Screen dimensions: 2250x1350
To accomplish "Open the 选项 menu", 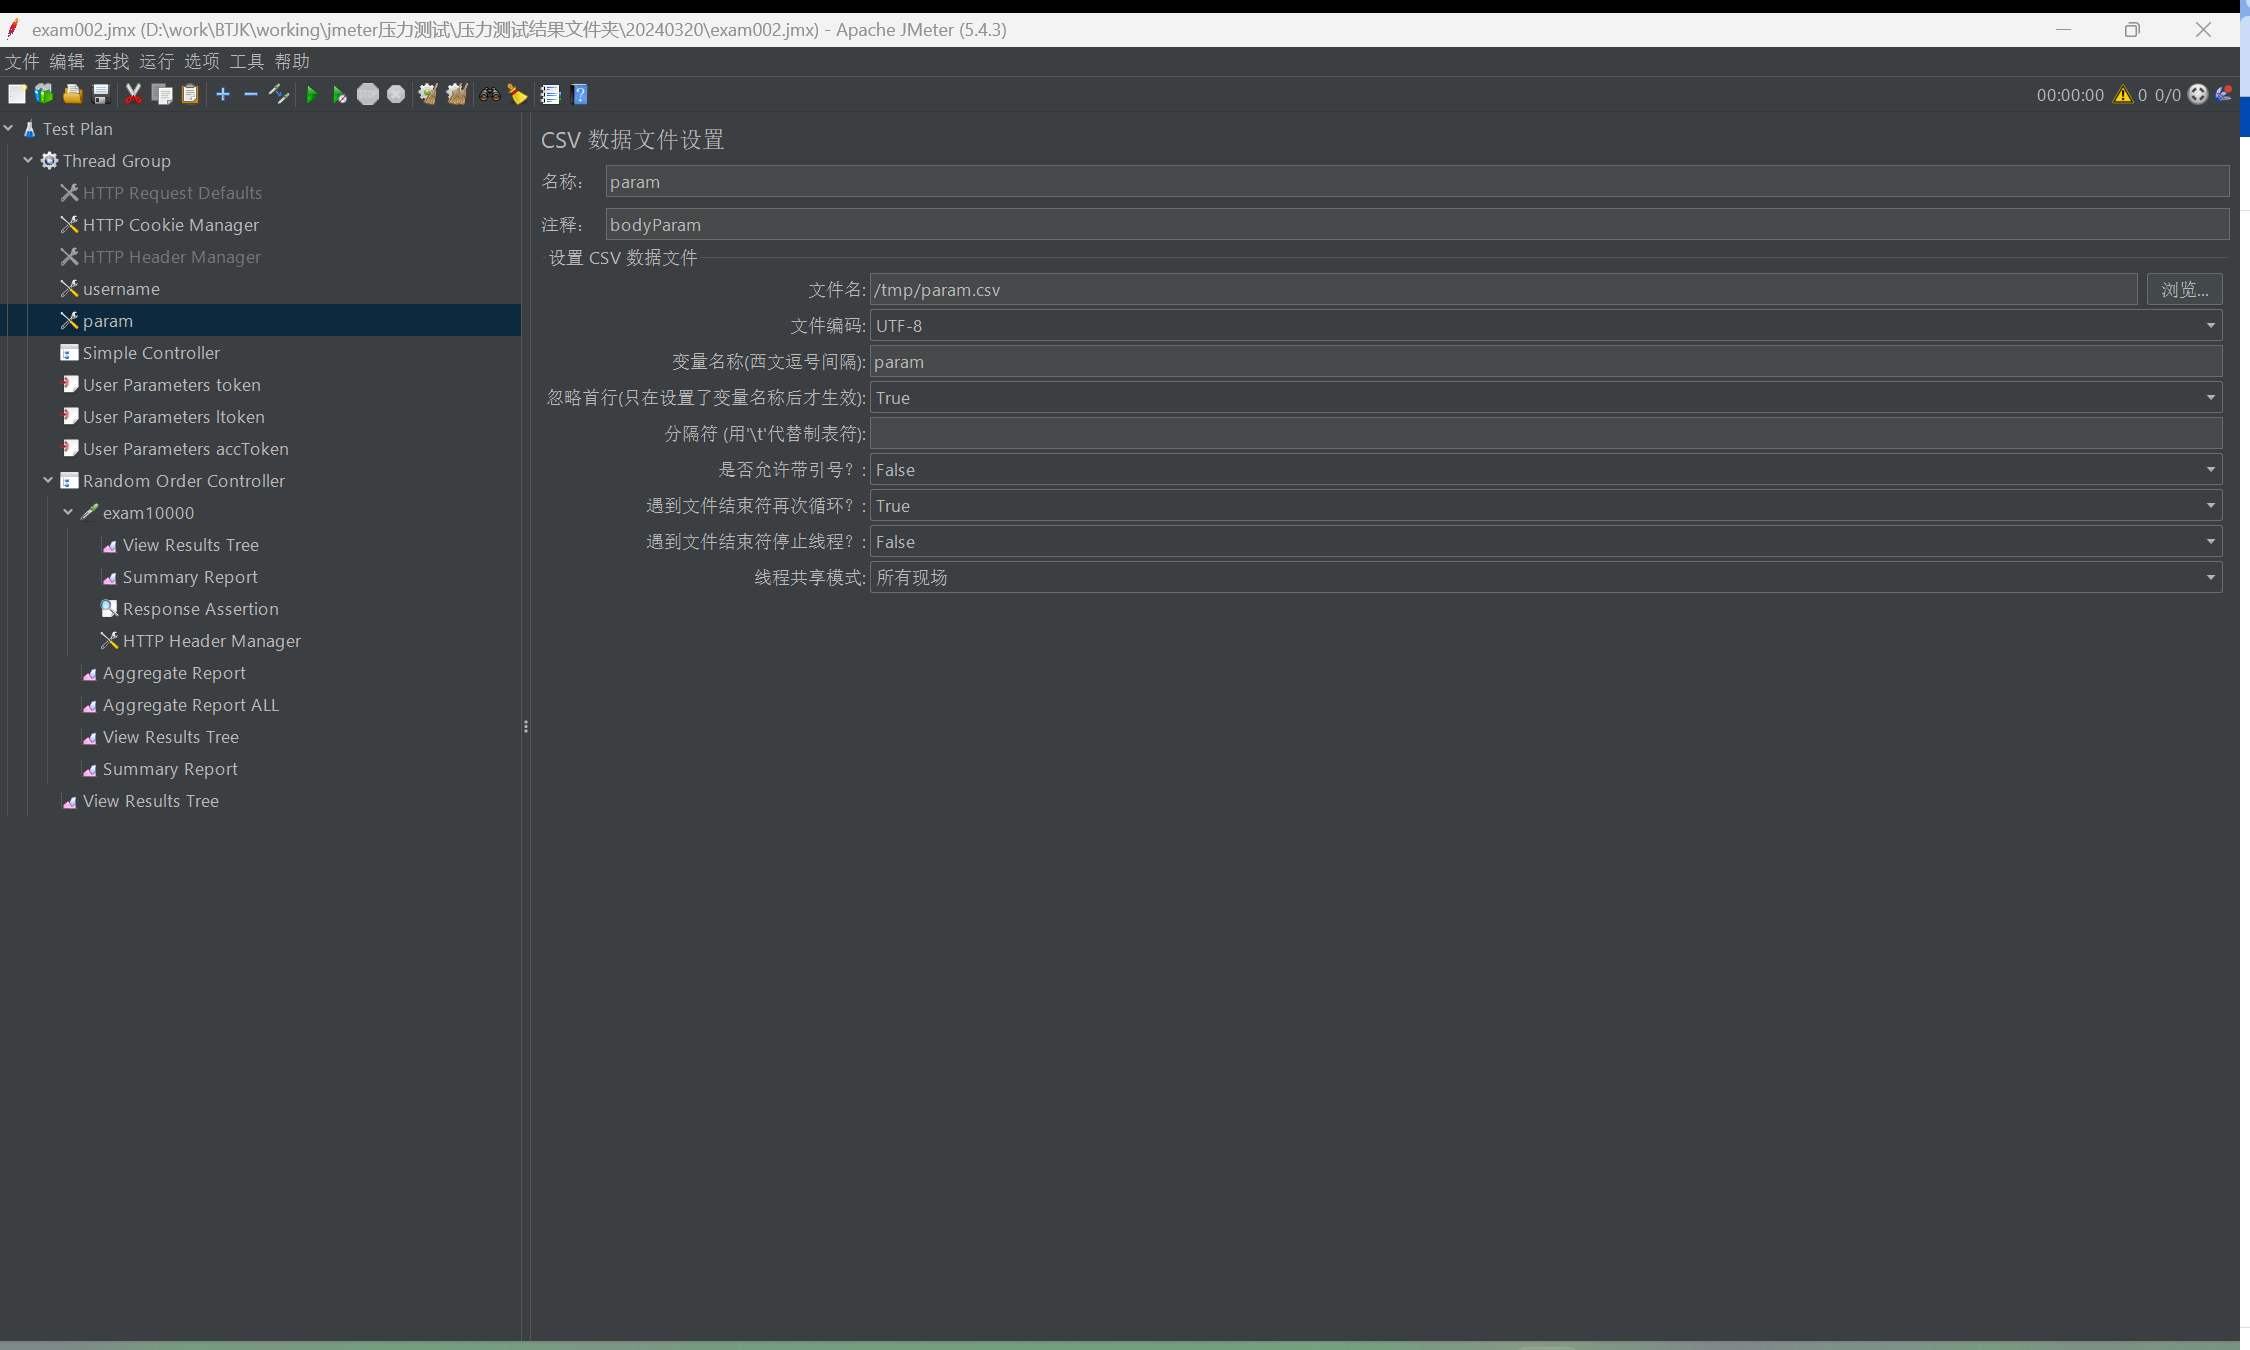I will (x=201, y=62).
